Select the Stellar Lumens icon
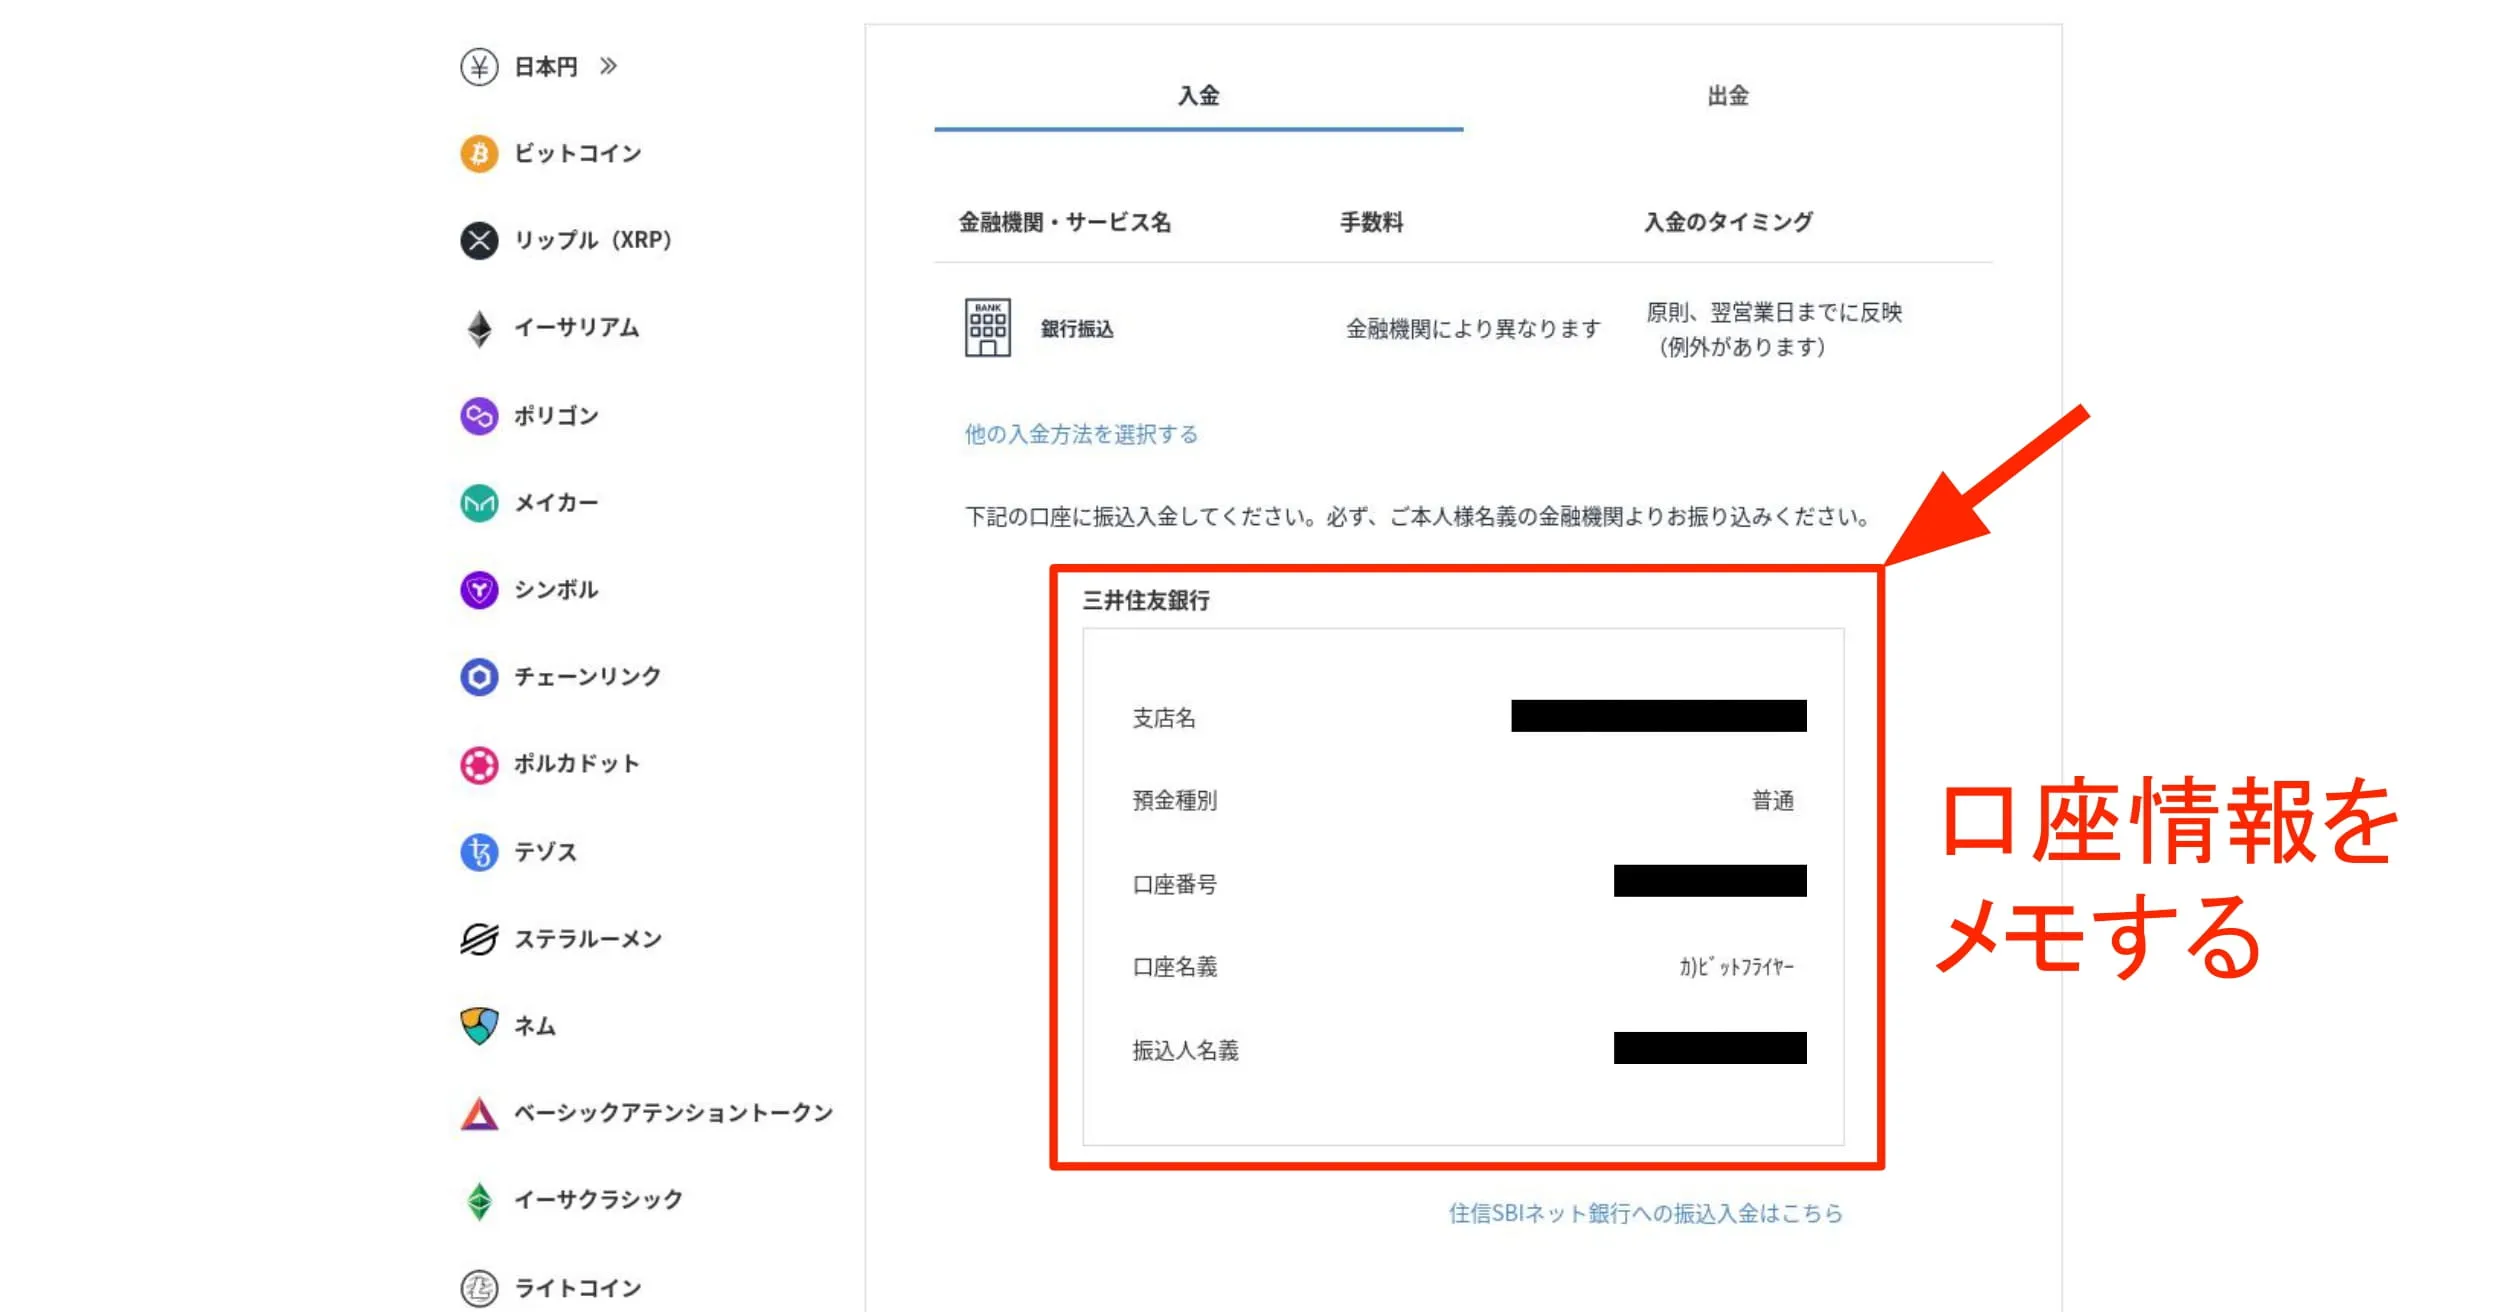This screenshot has width=2500, height=1312. coord(480,938)
